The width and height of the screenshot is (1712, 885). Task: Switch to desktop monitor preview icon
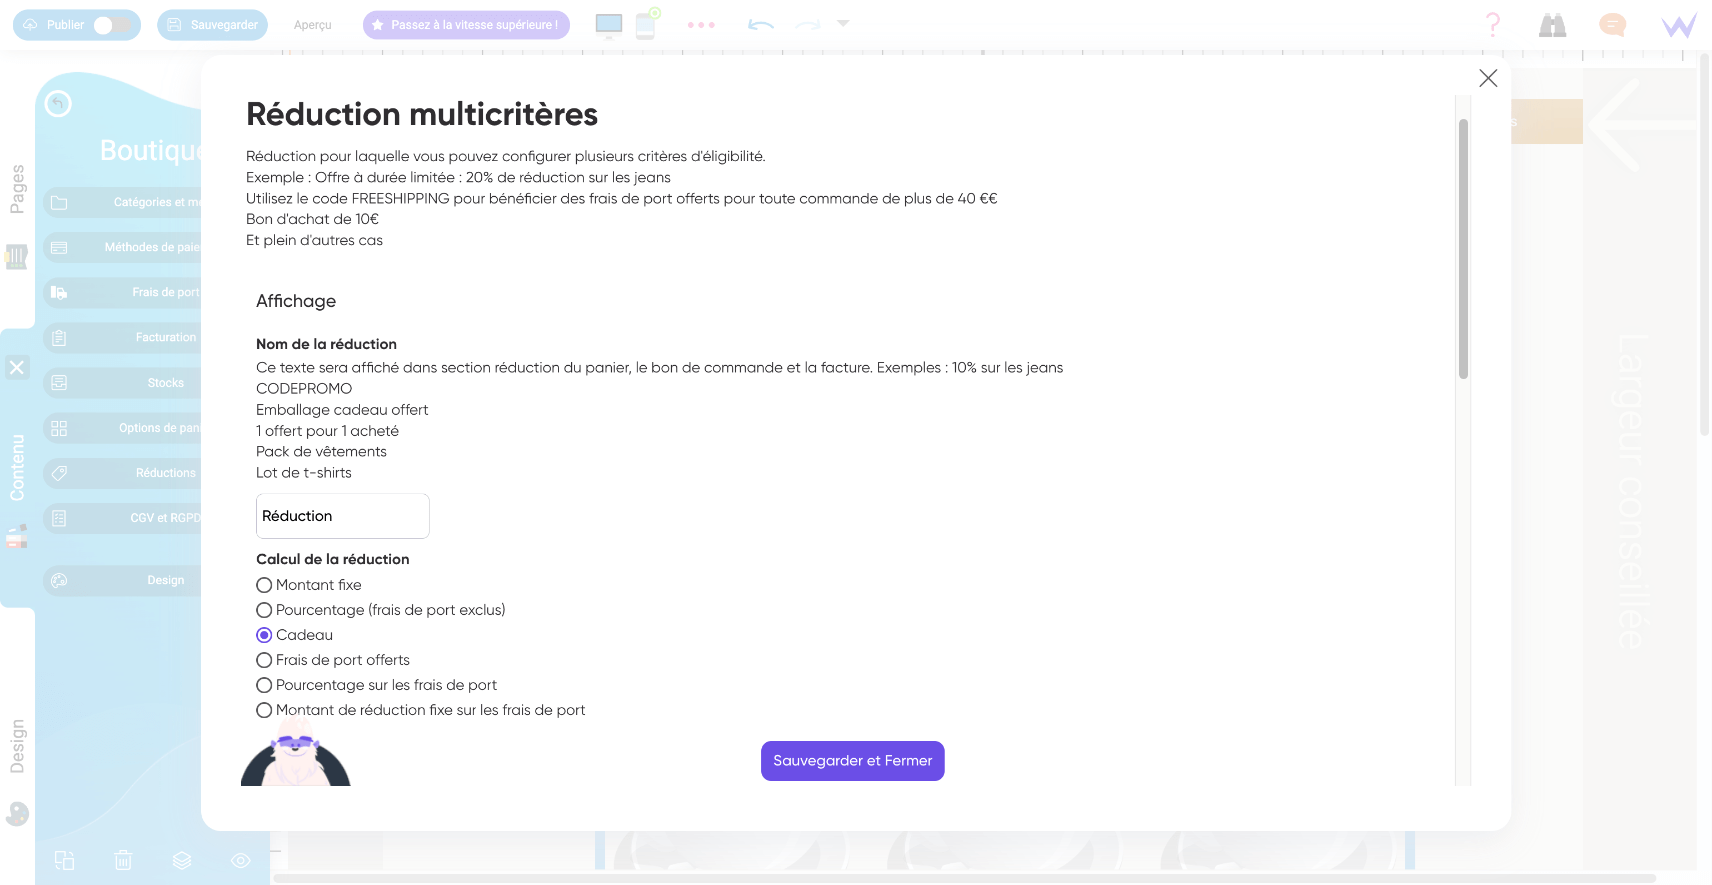click(x=608, y=25)
